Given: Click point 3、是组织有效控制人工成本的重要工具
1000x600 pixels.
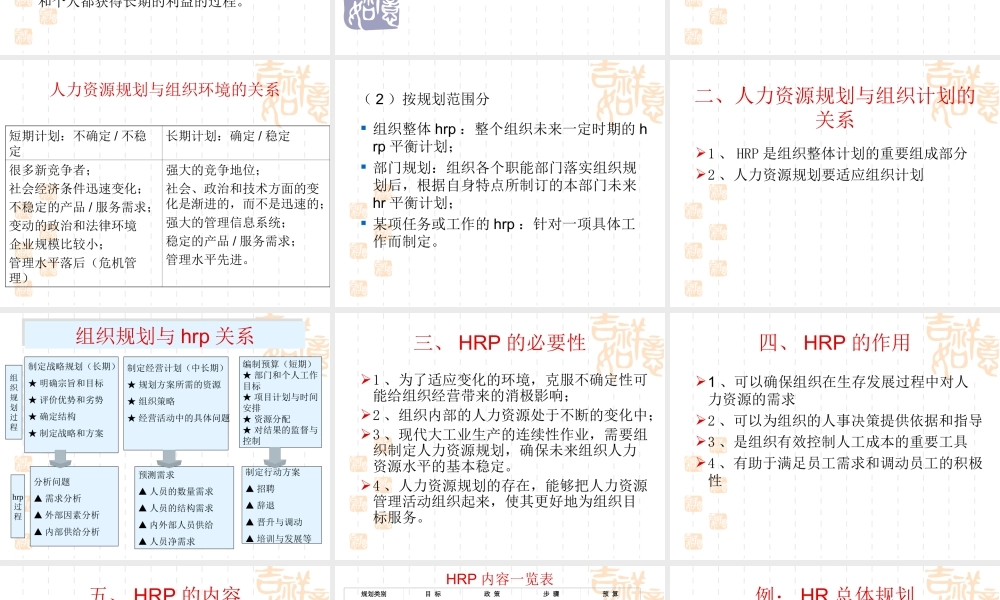Looking at the screenshot, I should pyautogui.click(x=837, y=442).
